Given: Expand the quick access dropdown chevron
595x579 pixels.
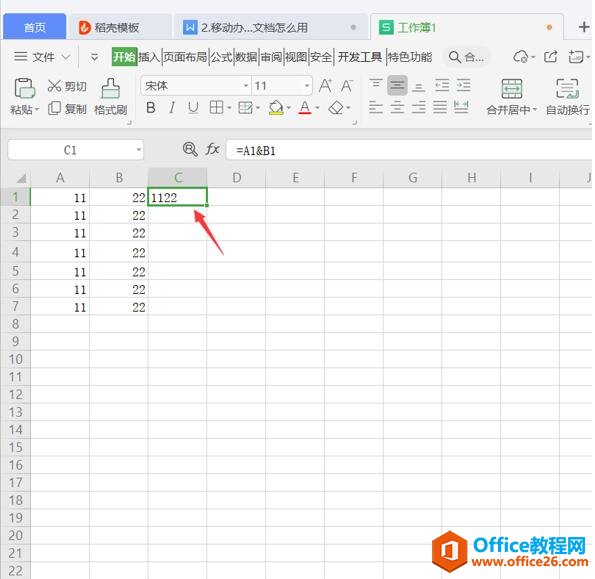Looking at the screenshot, I should click(94, 57).
